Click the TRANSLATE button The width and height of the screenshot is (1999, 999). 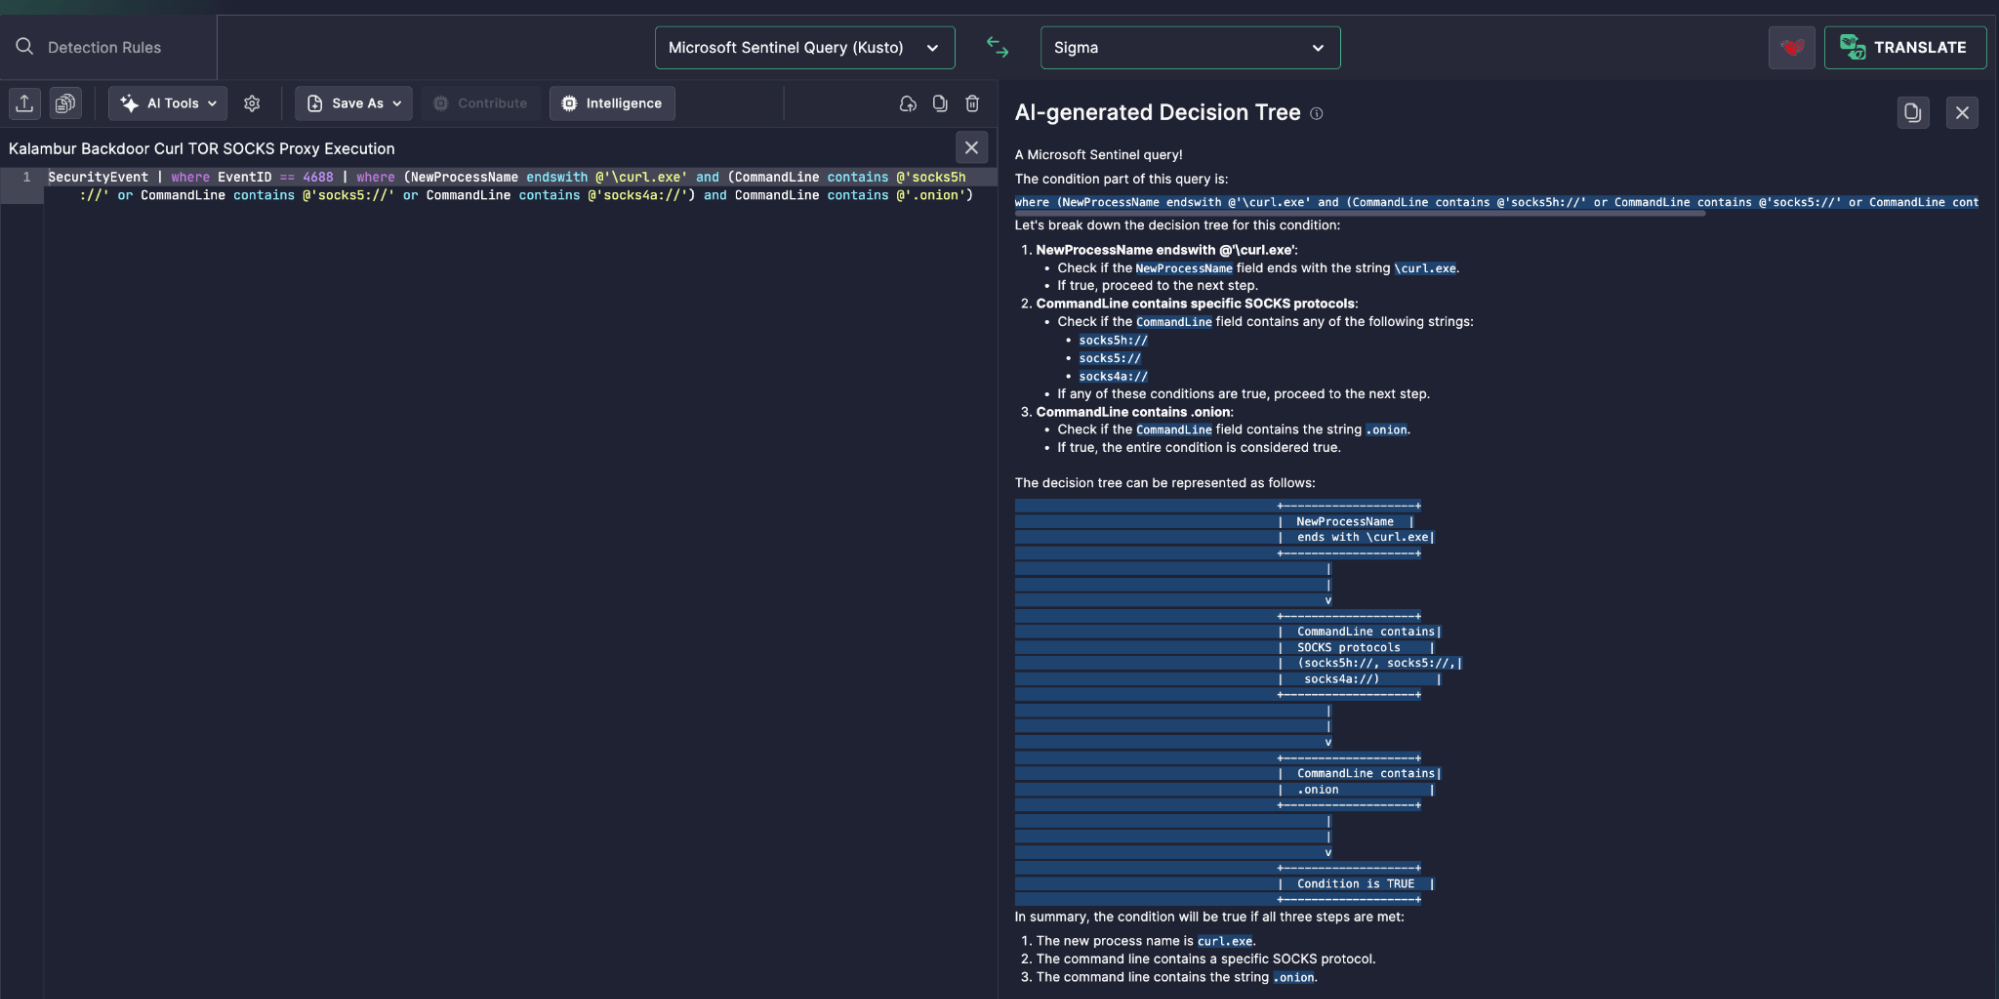tap(1904, 48)
